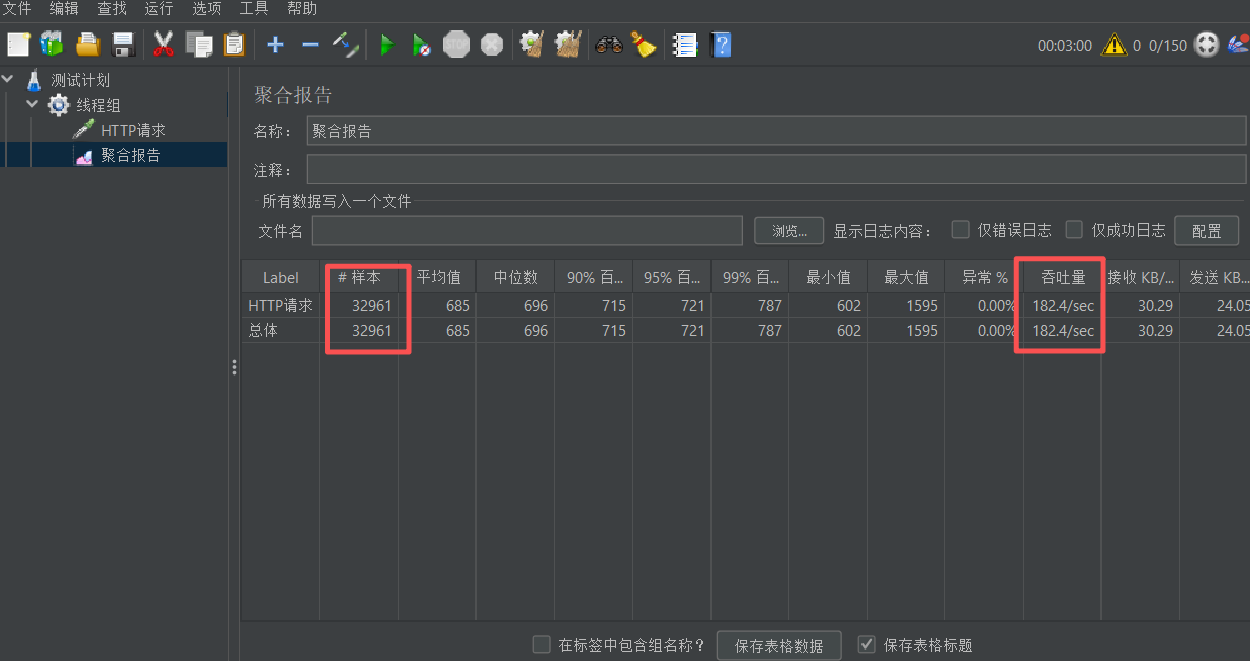Enable the 仅成功日志 checkbox
The image size is (1250, 661).
tap(1073, 229)
